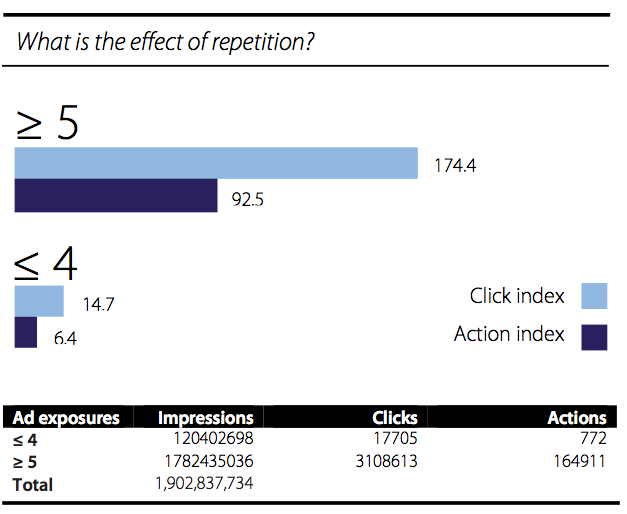Image resolution: width=627 pixels, height=514 pixels.
Task: Select the 6.4 action index bar
Action: click(x=26, y=332)
